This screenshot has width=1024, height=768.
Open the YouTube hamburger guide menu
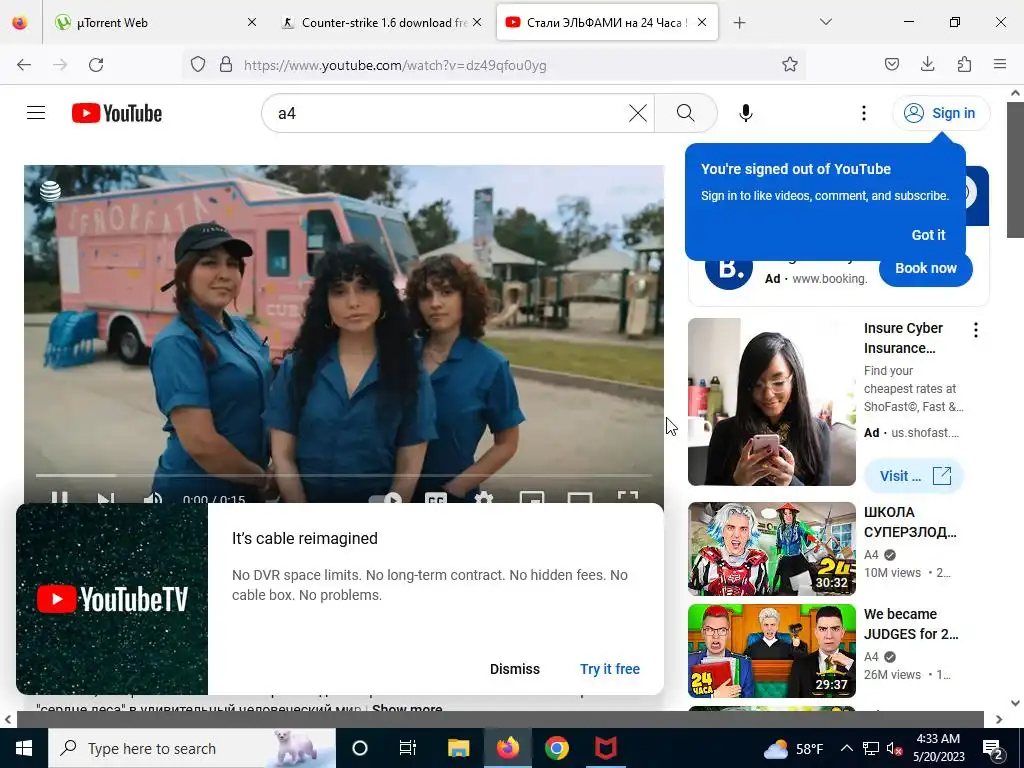(36, 113)
